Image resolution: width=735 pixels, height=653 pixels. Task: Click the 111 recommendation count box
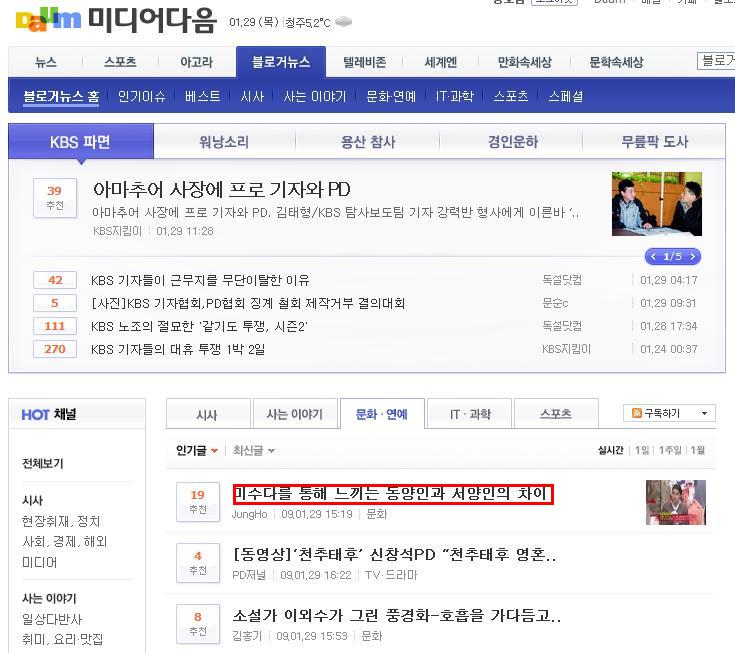(55, 326)
